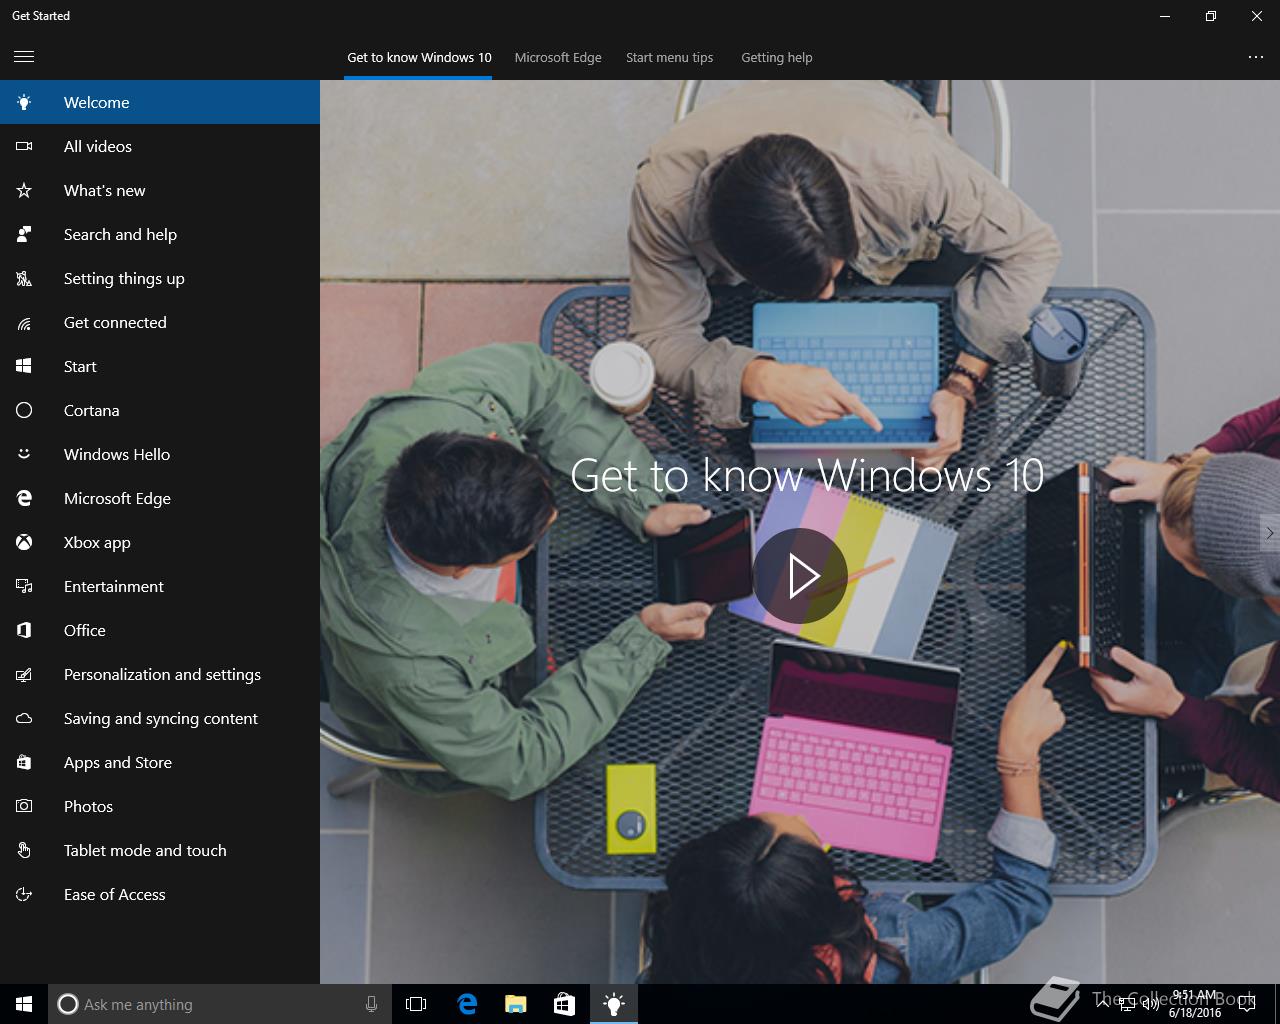This screenshot has width=1280, height=1024.
Task: Open the Store app from the taskbar
Action: point(564,1004)
